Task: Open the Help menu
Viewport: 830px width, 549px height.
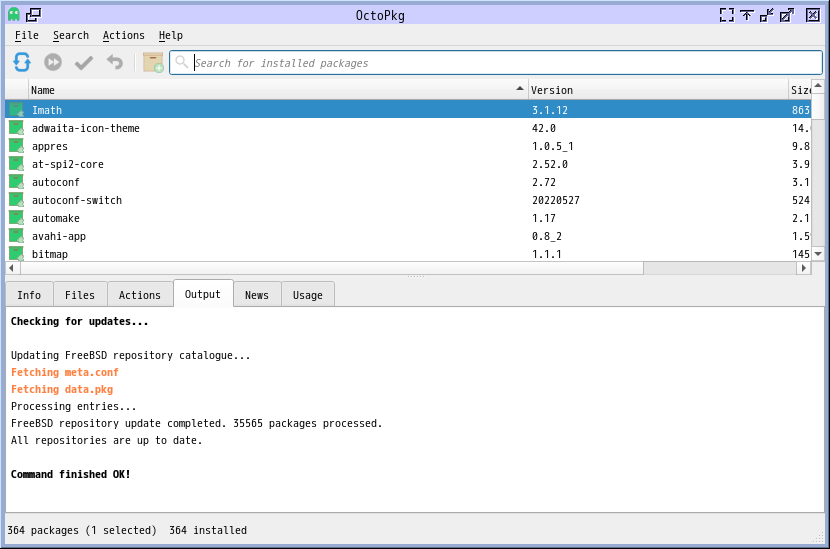Action: (x=170, y=35)
